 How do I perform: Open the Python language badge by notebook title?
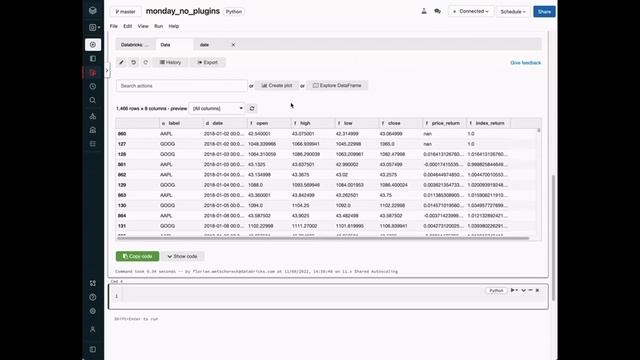tap(234, 11)
